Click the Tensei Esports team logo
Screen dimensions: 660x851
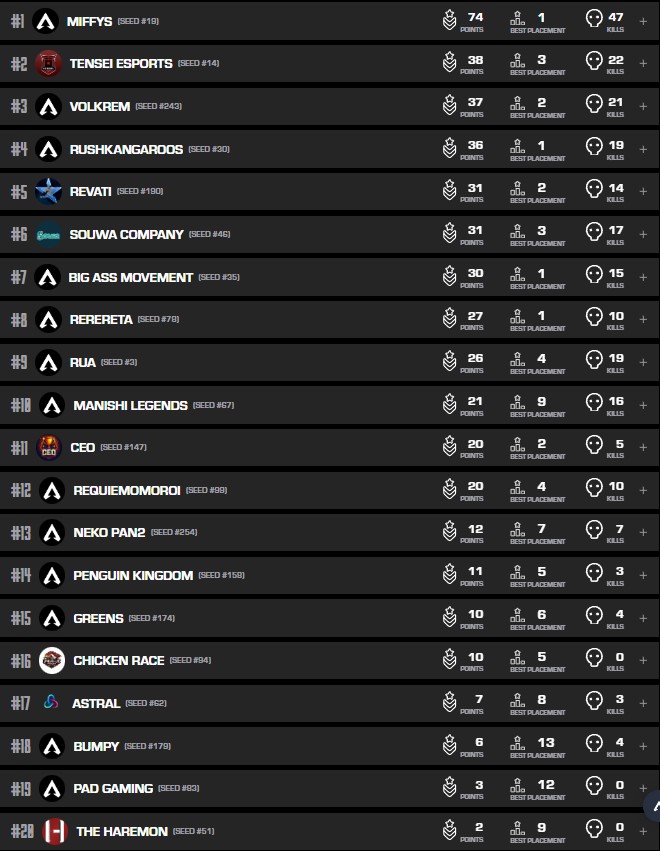point(48,63)
